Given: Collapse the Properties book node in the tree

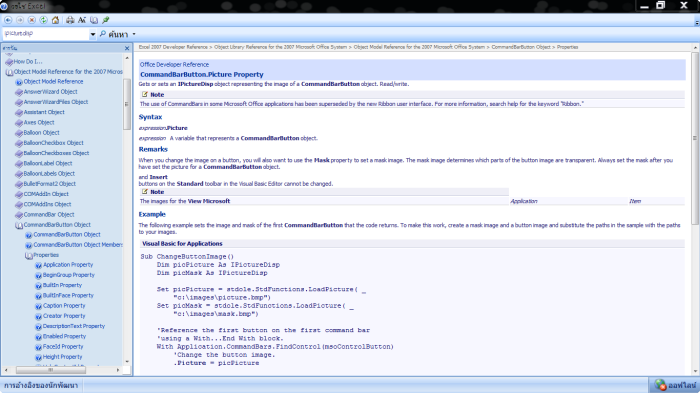Looking at the screenshot, I should coord(29,255).
